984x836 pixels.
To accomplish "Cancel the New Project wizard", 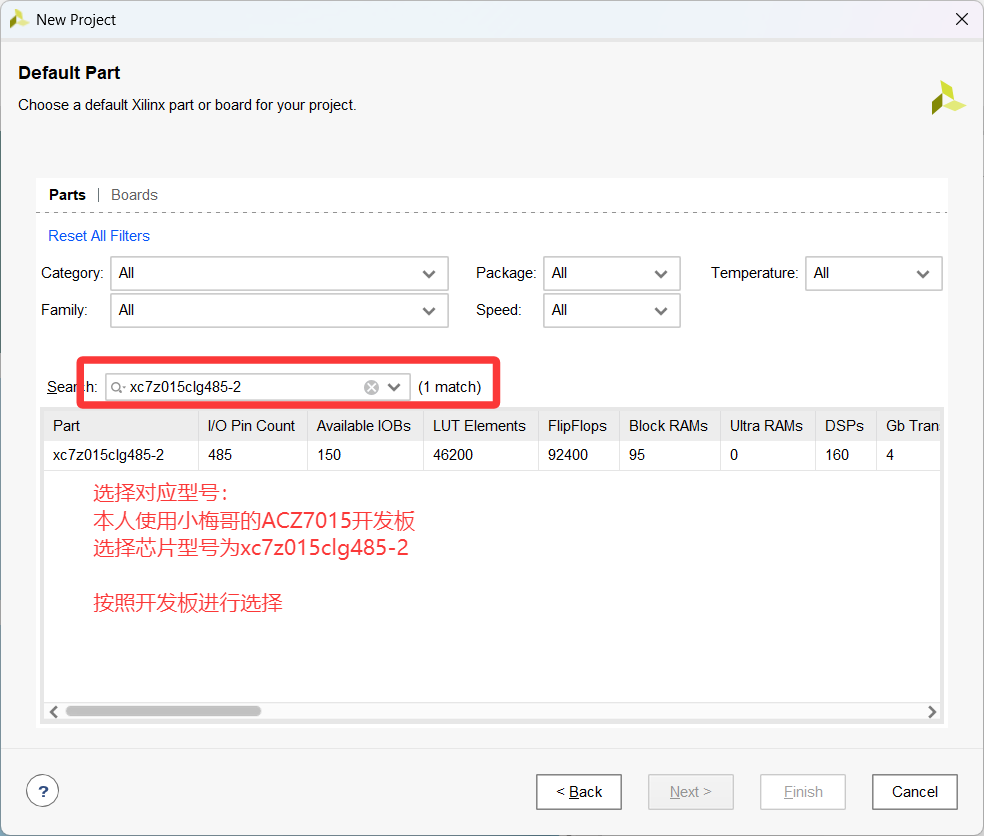I will point(914,791).
